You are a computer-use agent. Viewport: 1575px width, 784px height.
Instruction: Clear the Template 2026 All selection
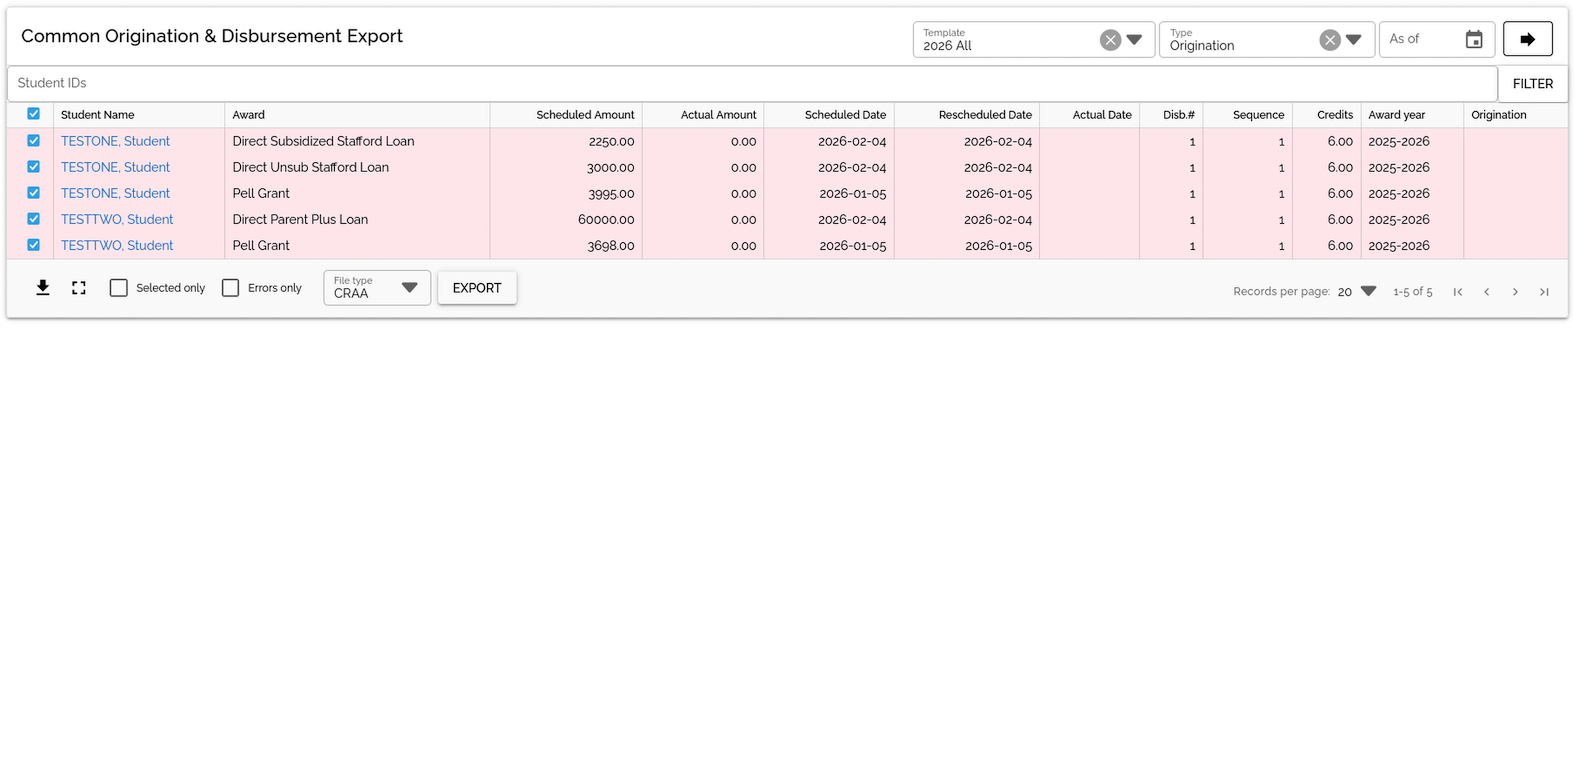pos(1110,40)
